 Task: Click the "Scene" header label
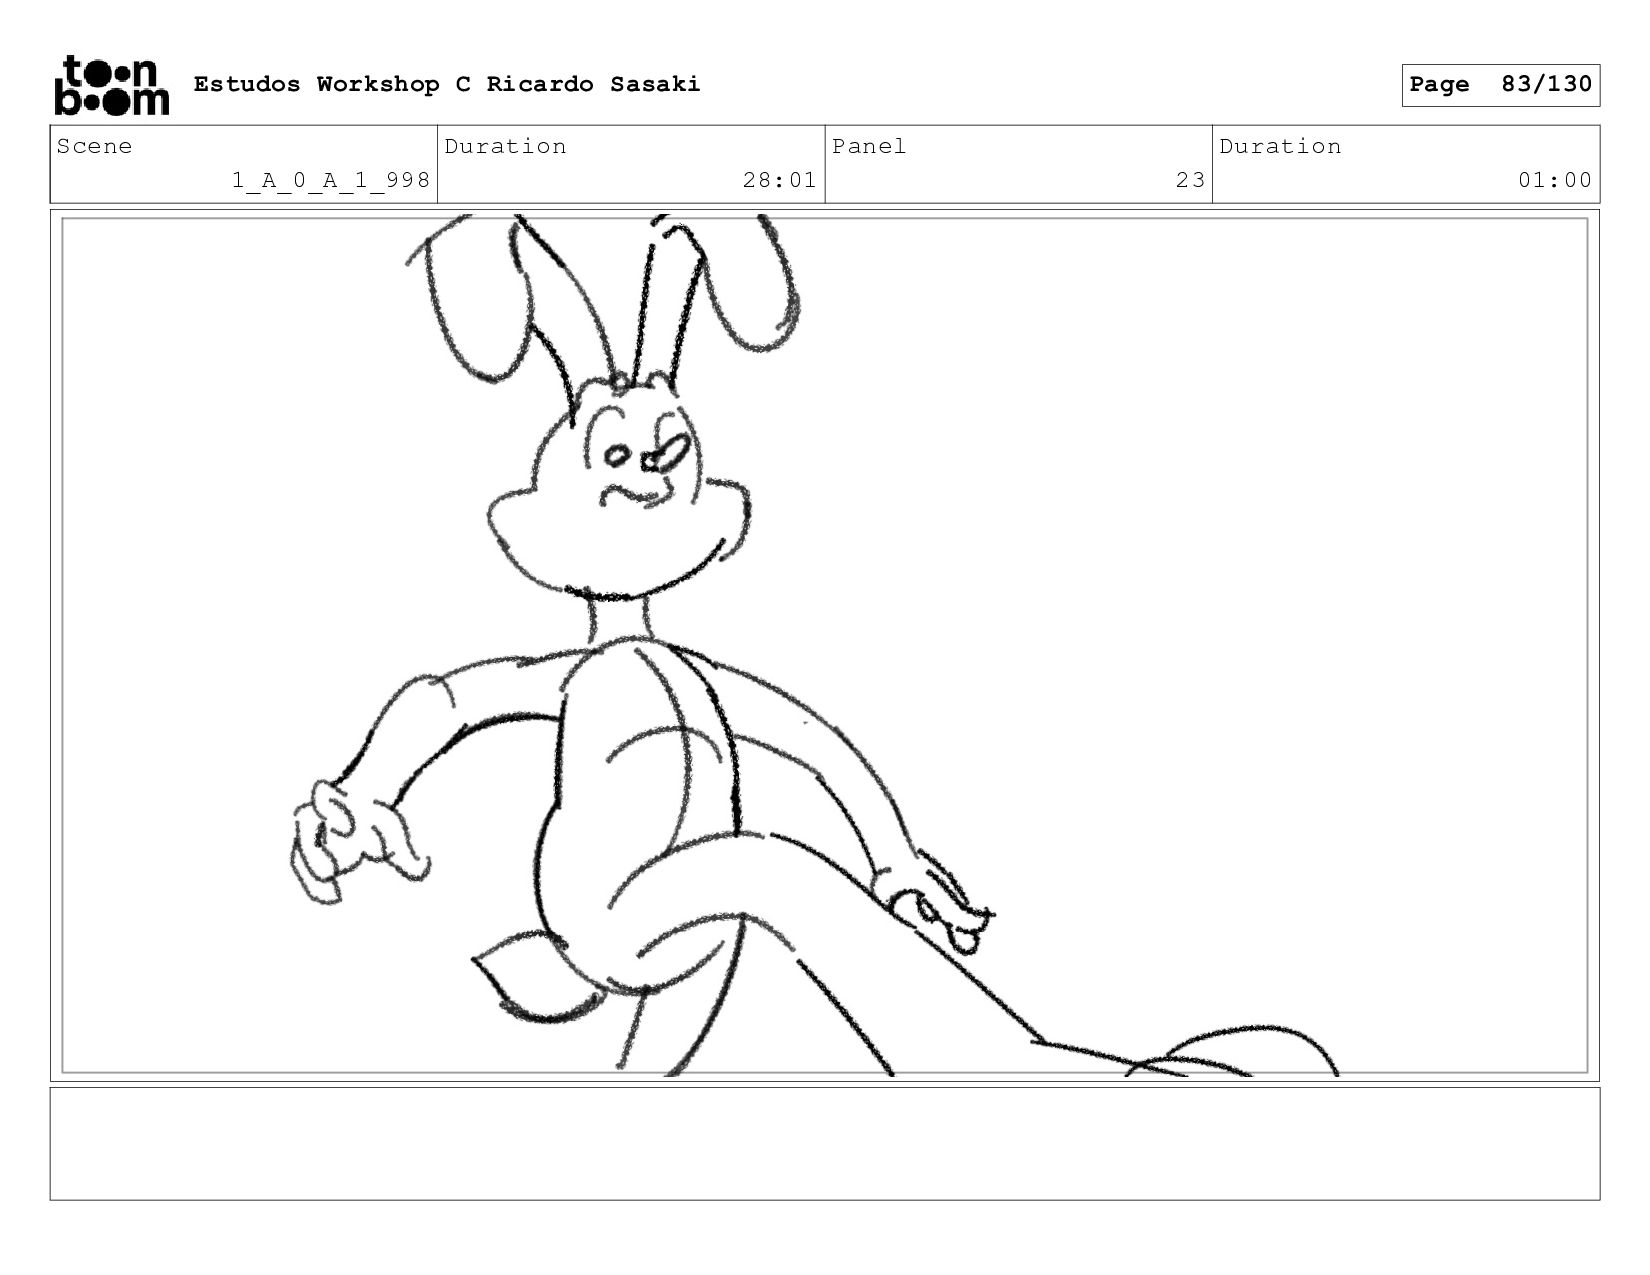94,146
